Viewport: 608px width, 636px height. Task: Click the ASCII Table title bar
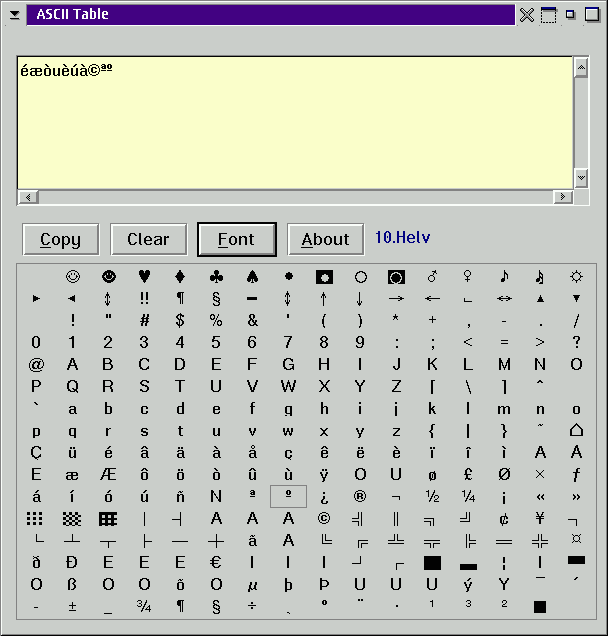pos(271,15)
